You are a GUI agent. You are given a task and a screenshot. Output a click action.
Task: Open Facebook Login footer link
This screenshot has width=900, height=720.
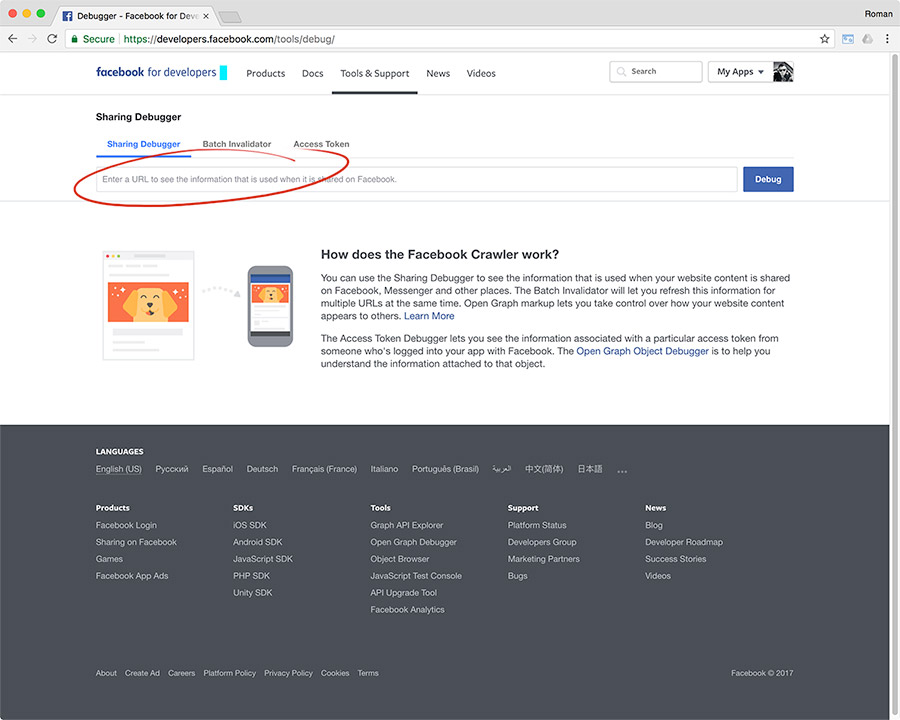click(x=126, y=525)
